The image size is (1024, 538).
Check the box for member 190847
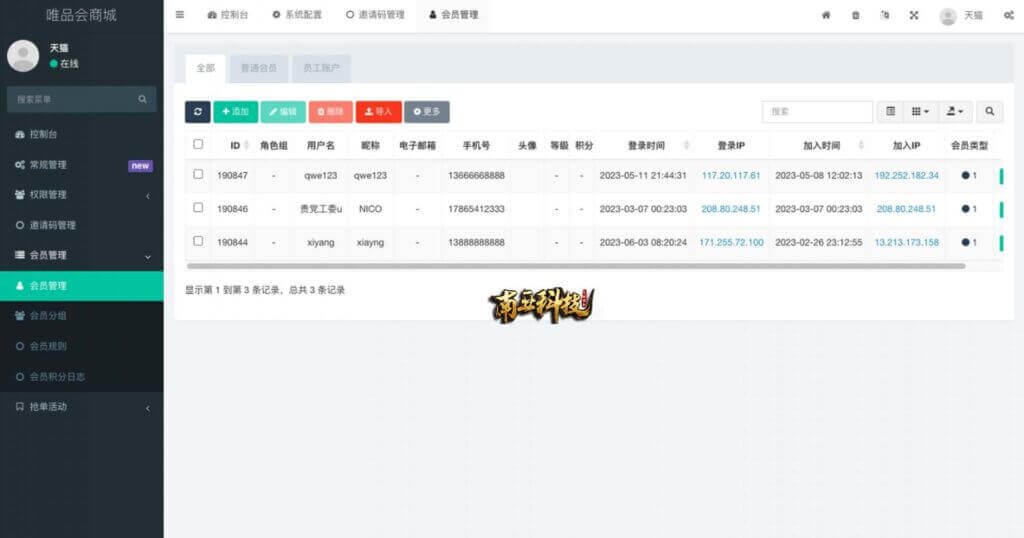(x=198, y=175)
